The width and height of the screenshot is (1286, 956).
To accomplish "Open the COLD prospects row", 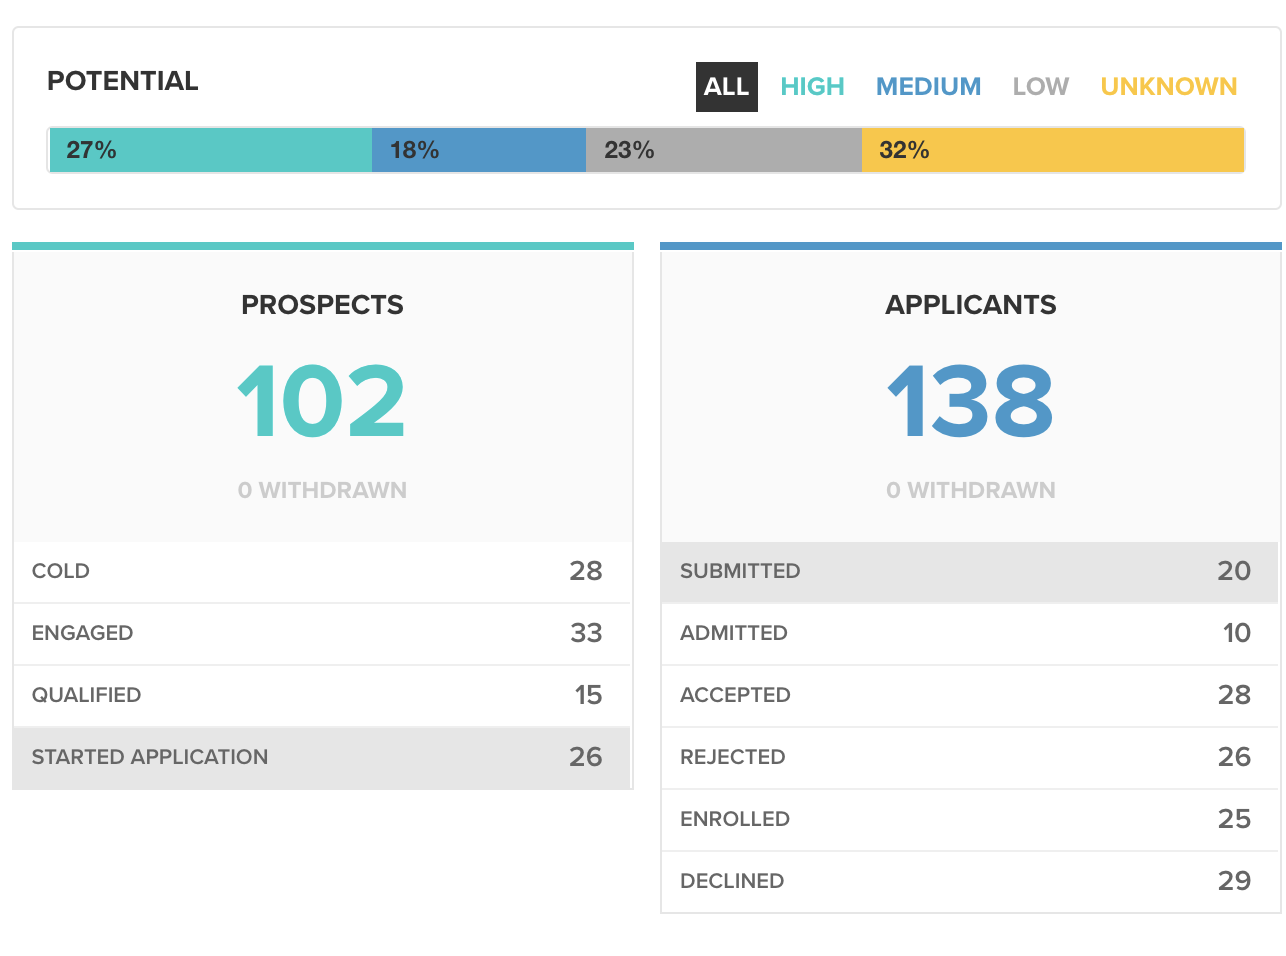I will coord(322,571).
